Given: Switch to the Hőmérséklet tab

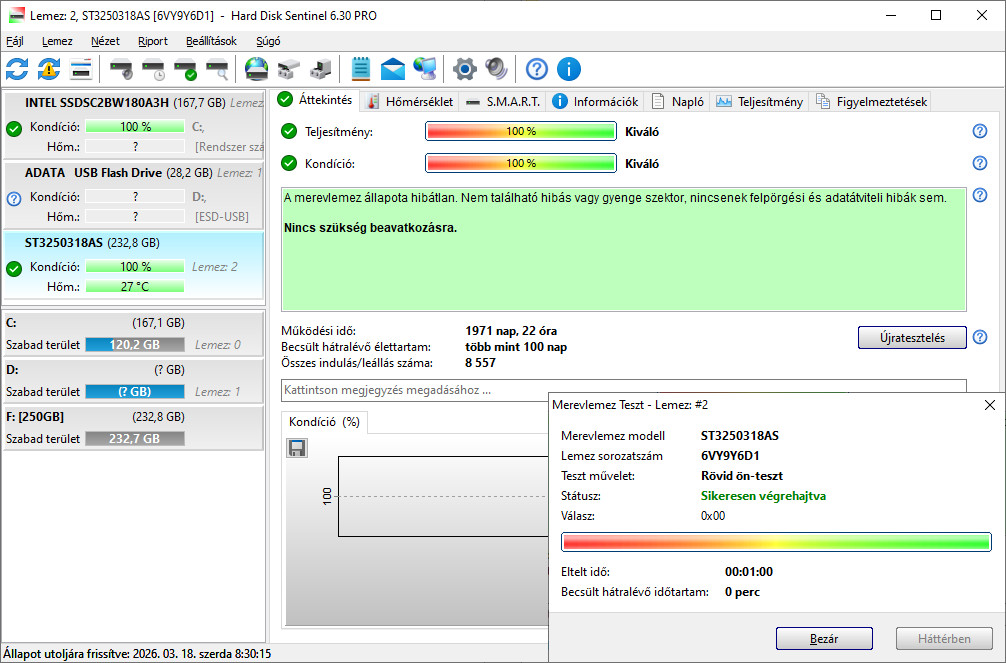Looking at the screenshot, I should [x=410, y=101].
